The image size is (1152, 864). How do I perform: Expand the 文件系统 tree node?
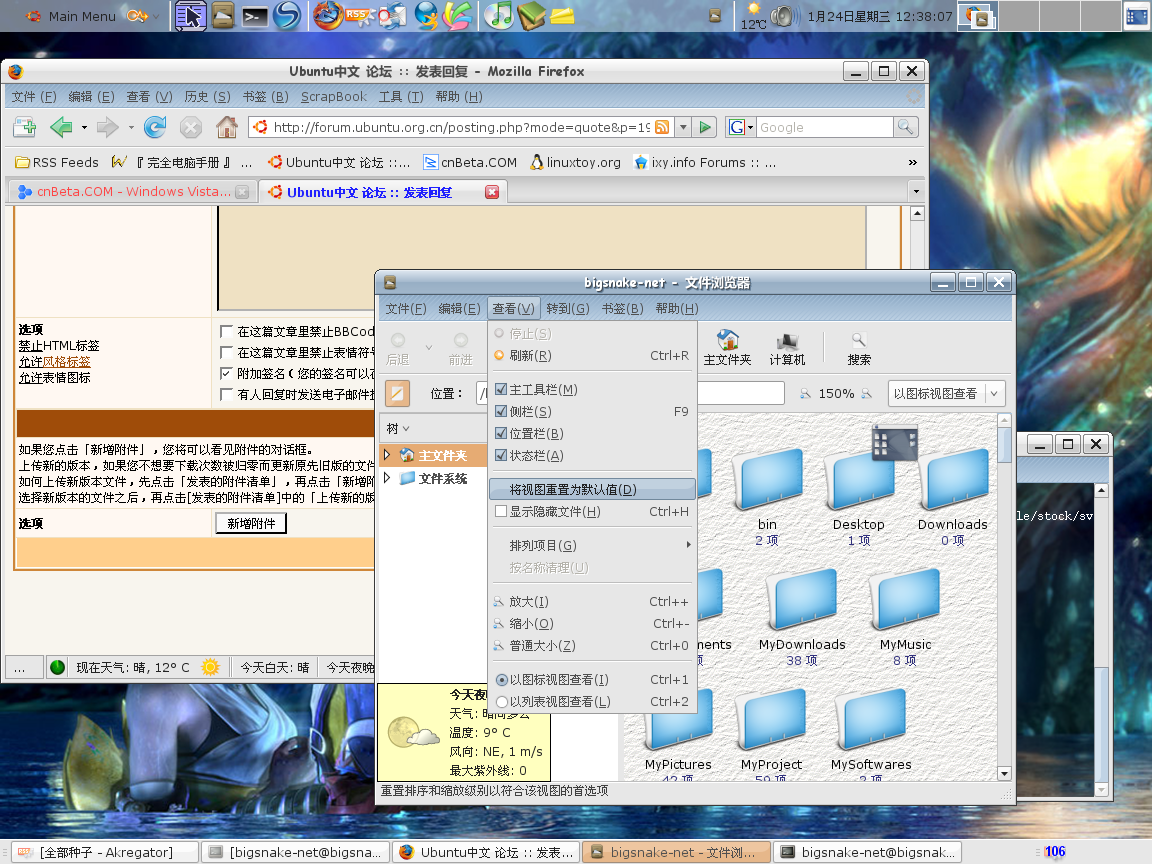pyautogui.click(x=387, y=478)
